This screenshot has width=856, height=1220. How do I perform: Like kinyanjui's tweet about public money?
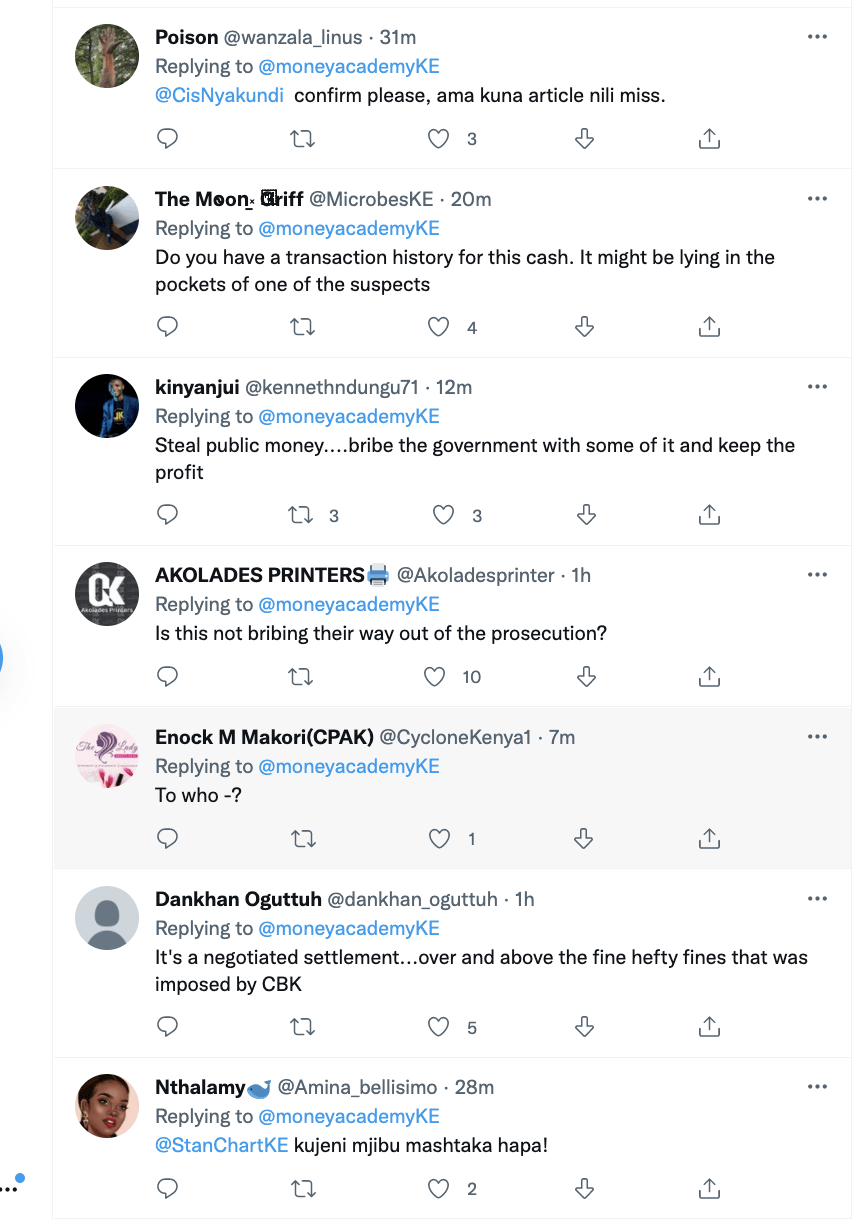[443, 515]
